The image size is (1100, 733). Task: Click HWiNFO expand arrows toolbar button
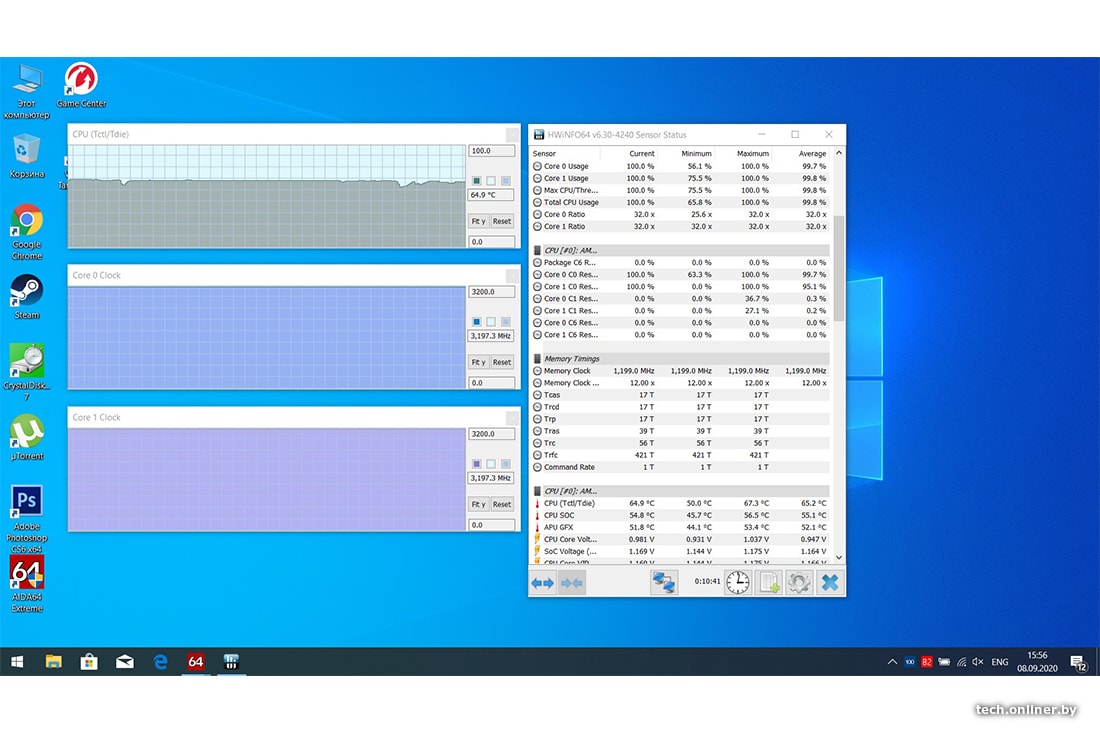(x=542, y=583)
